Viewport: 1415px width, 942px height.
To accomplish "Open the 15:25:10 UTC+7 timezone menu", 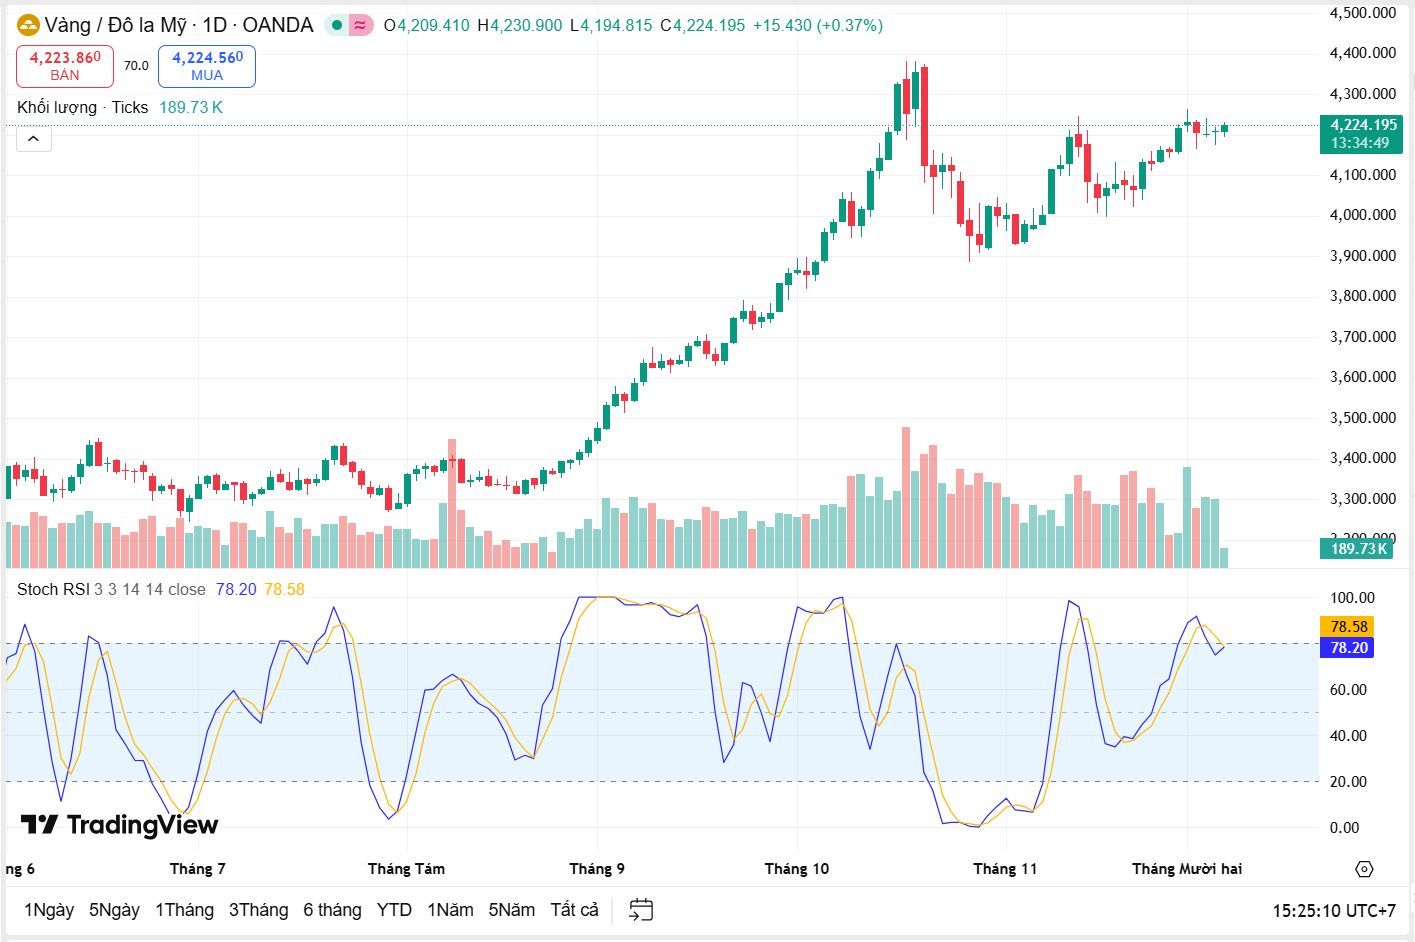I will click(1333, 910).
